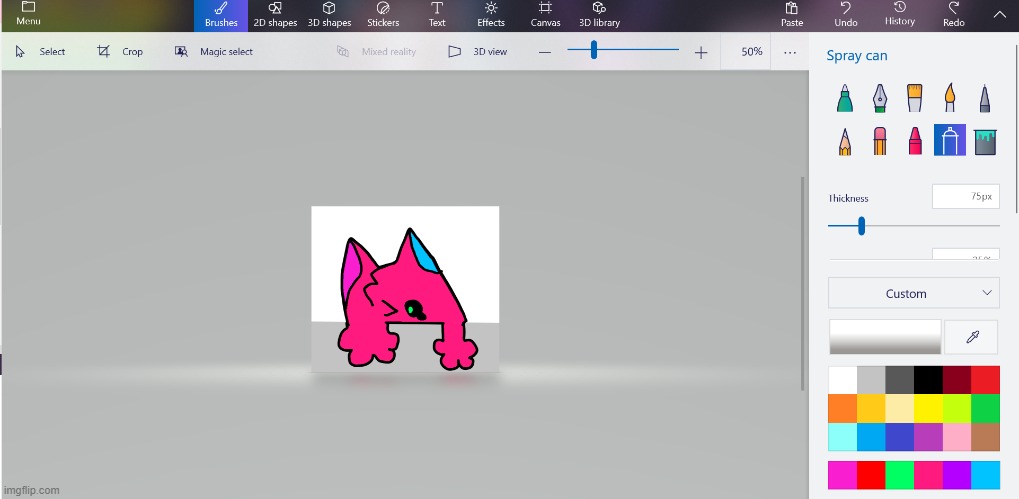Pick the indigo color swatch
This screenshot has height=499, width=1019.
click(899, 437)
